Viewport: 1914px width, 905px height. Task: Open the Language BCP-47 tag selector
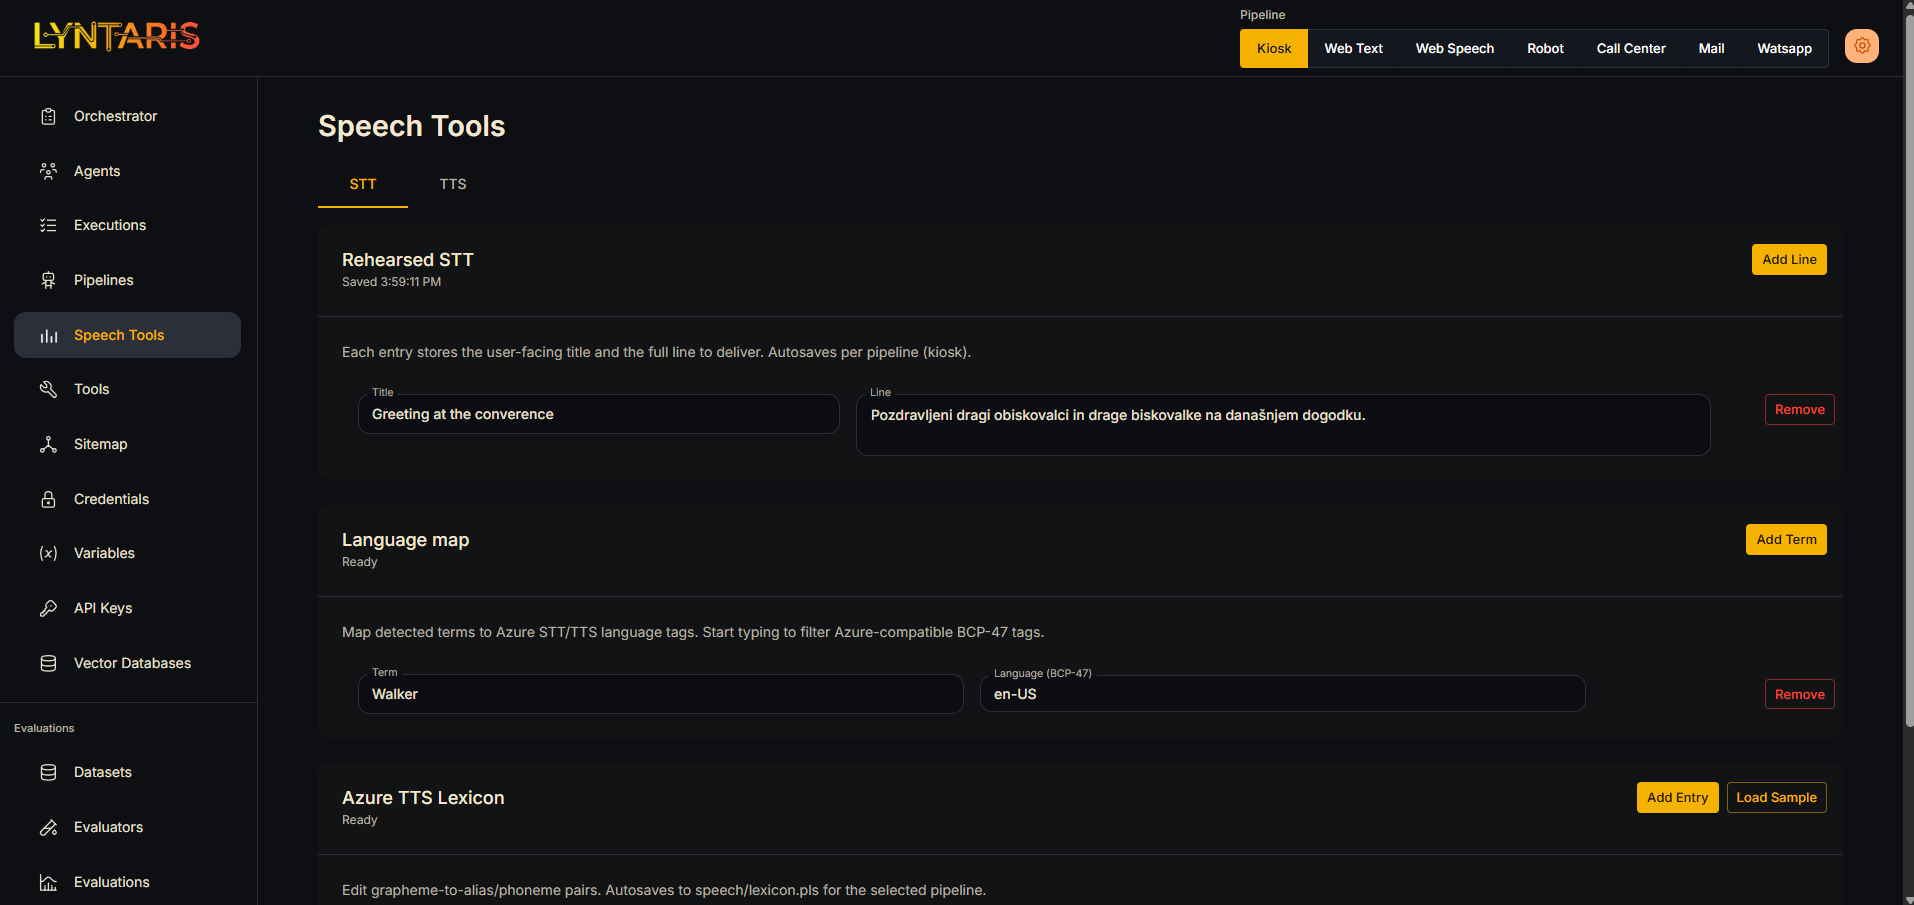pyautogui.click(x=1281, y=693)
